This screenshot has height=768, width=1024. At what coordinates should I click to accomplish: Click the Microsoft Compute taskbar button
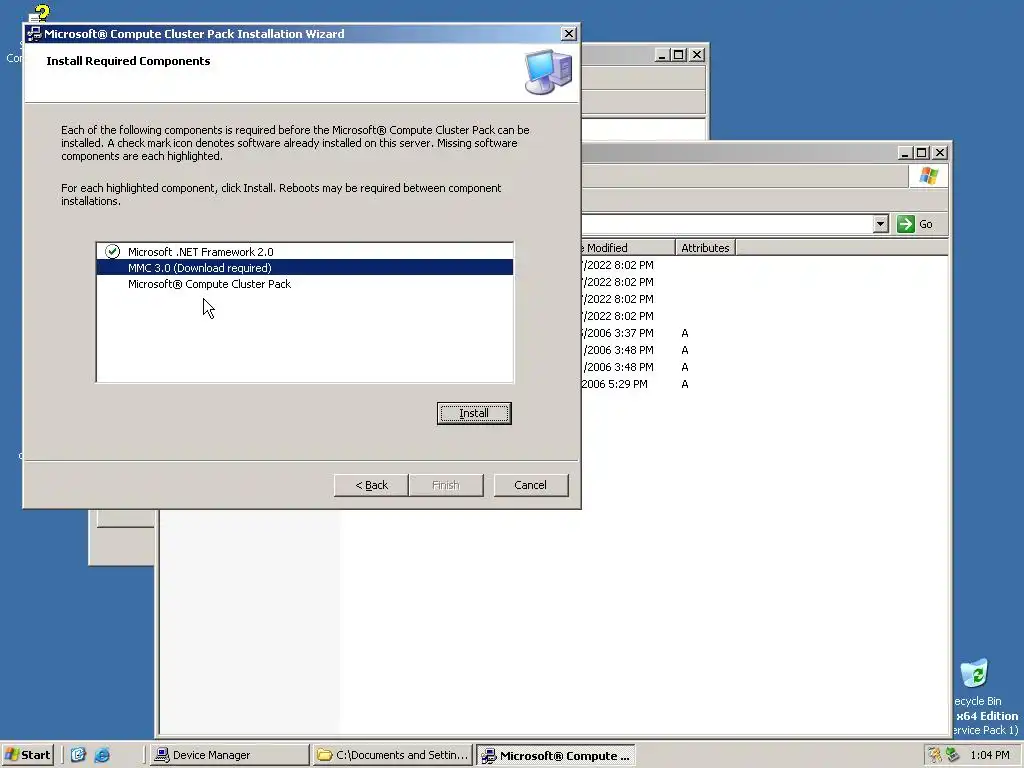pos(555,756)
